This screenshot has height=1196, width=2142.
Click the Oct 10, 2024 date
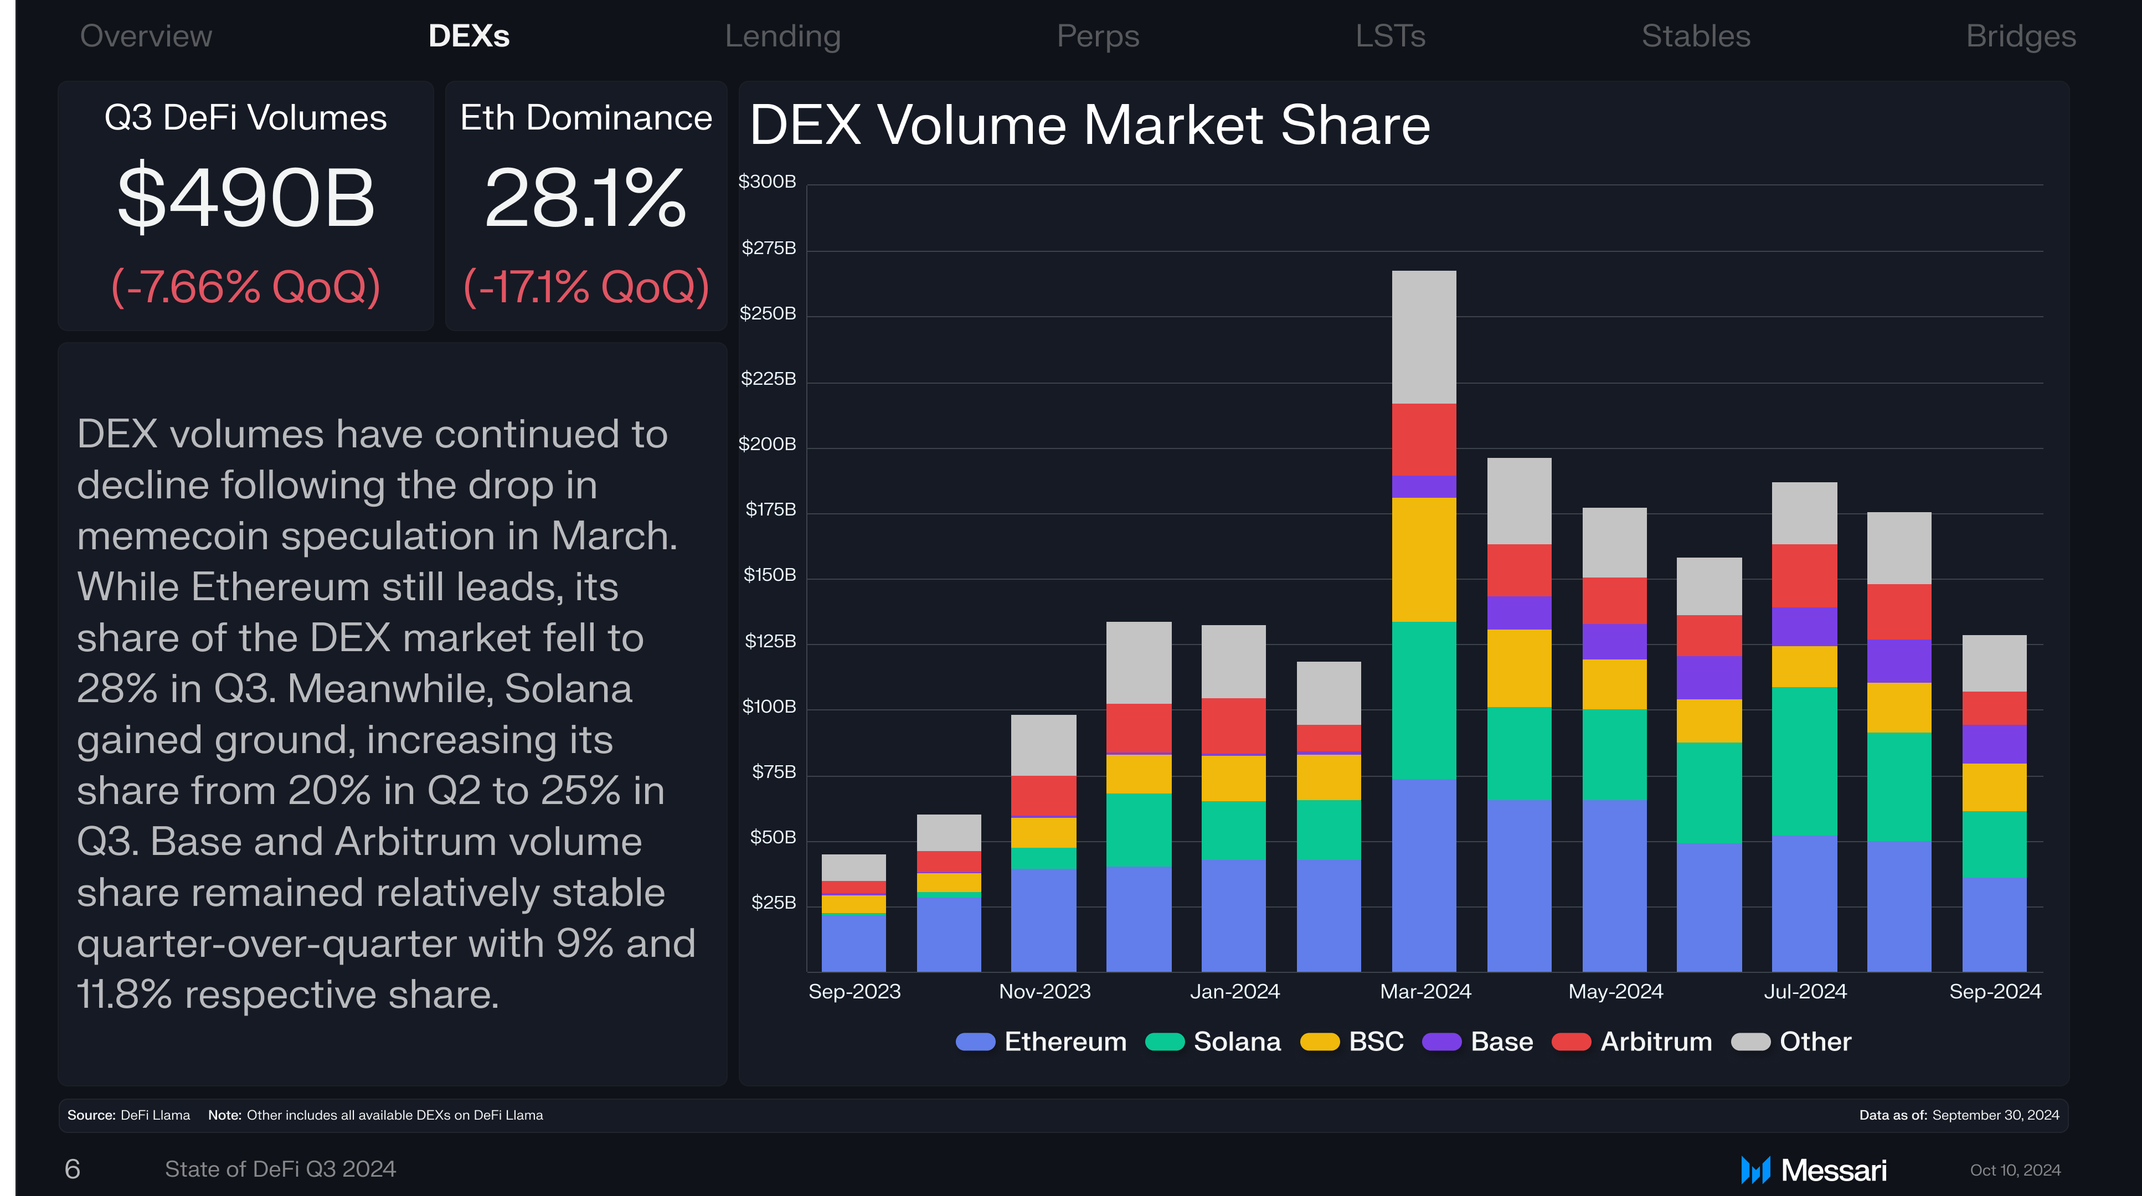point(2015,1170)
